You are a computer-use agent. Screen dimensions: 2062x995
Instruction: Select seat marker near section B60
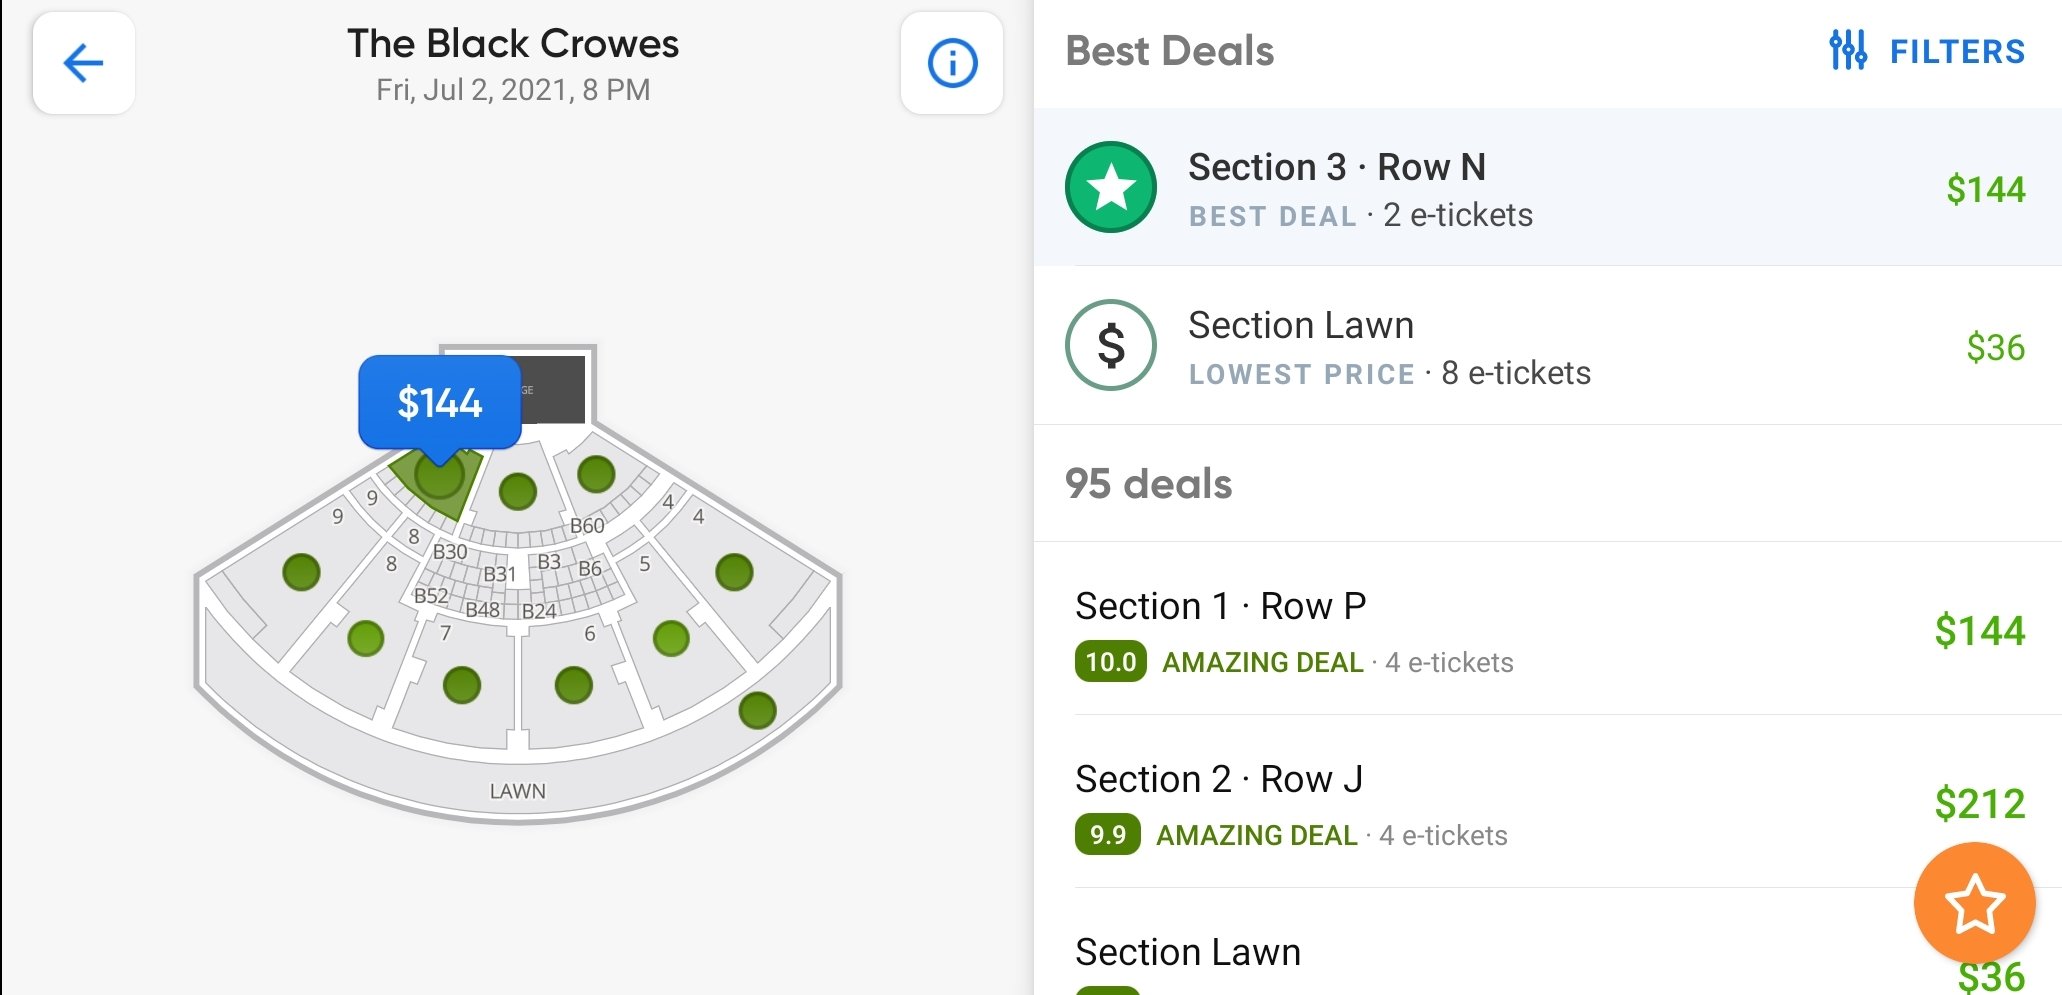596,474
